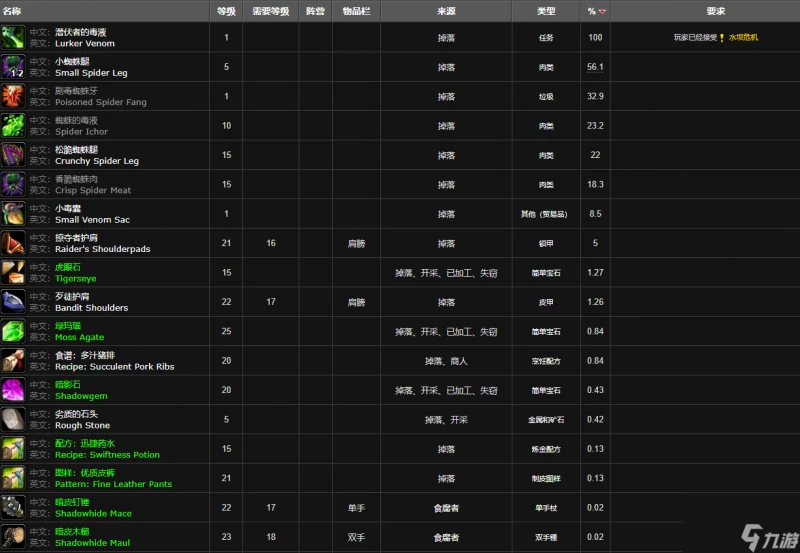Click the Spider Ichor item icon
Screen dimensions: 800x553
pos(13,126)
